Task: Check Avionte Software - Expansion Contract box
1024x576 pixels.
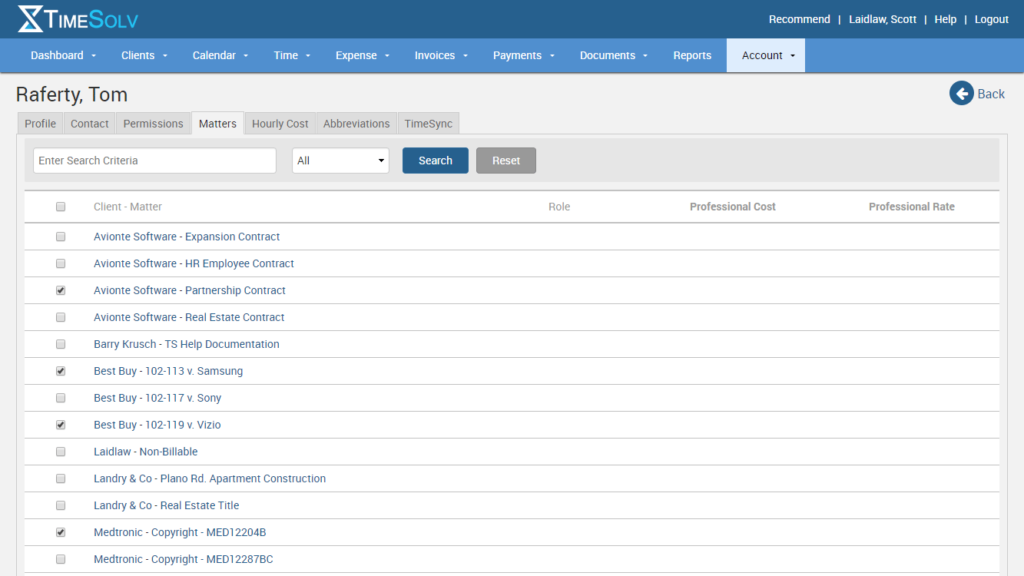Action: point(61,236)
